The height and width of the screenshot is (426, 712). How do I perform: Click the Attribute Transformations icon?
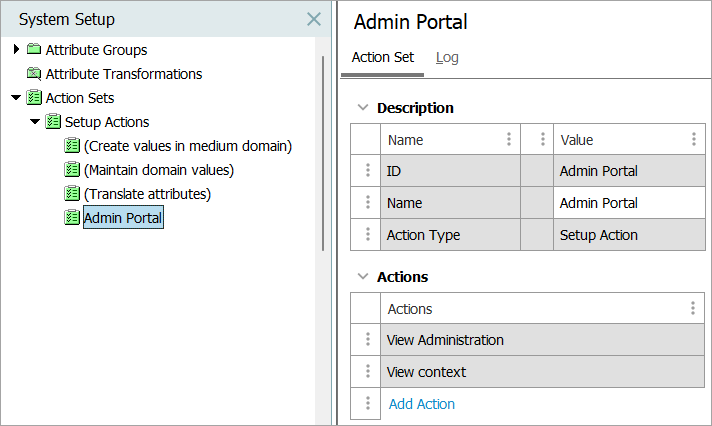point(34,74)
